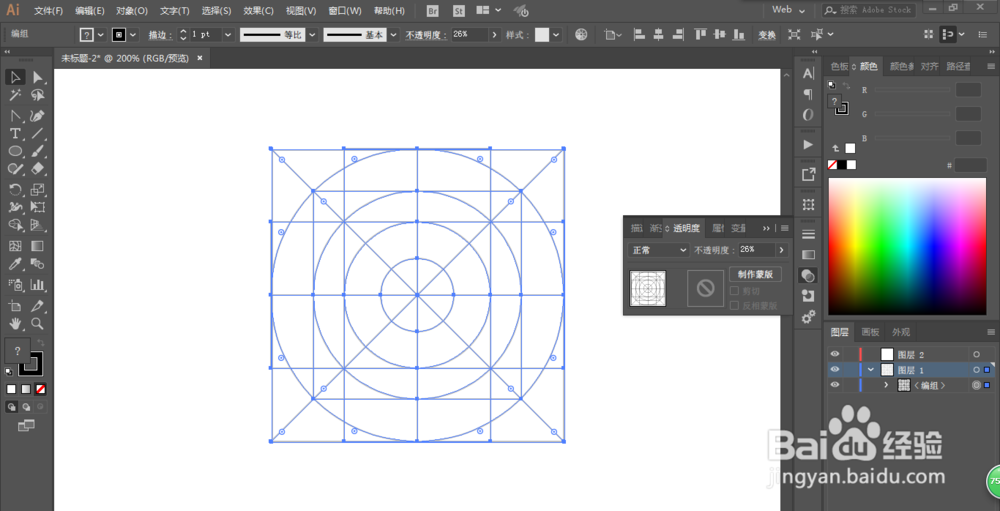
Task: Open the 样式 graphic style dropdown
Action: (x=557, y=35)
